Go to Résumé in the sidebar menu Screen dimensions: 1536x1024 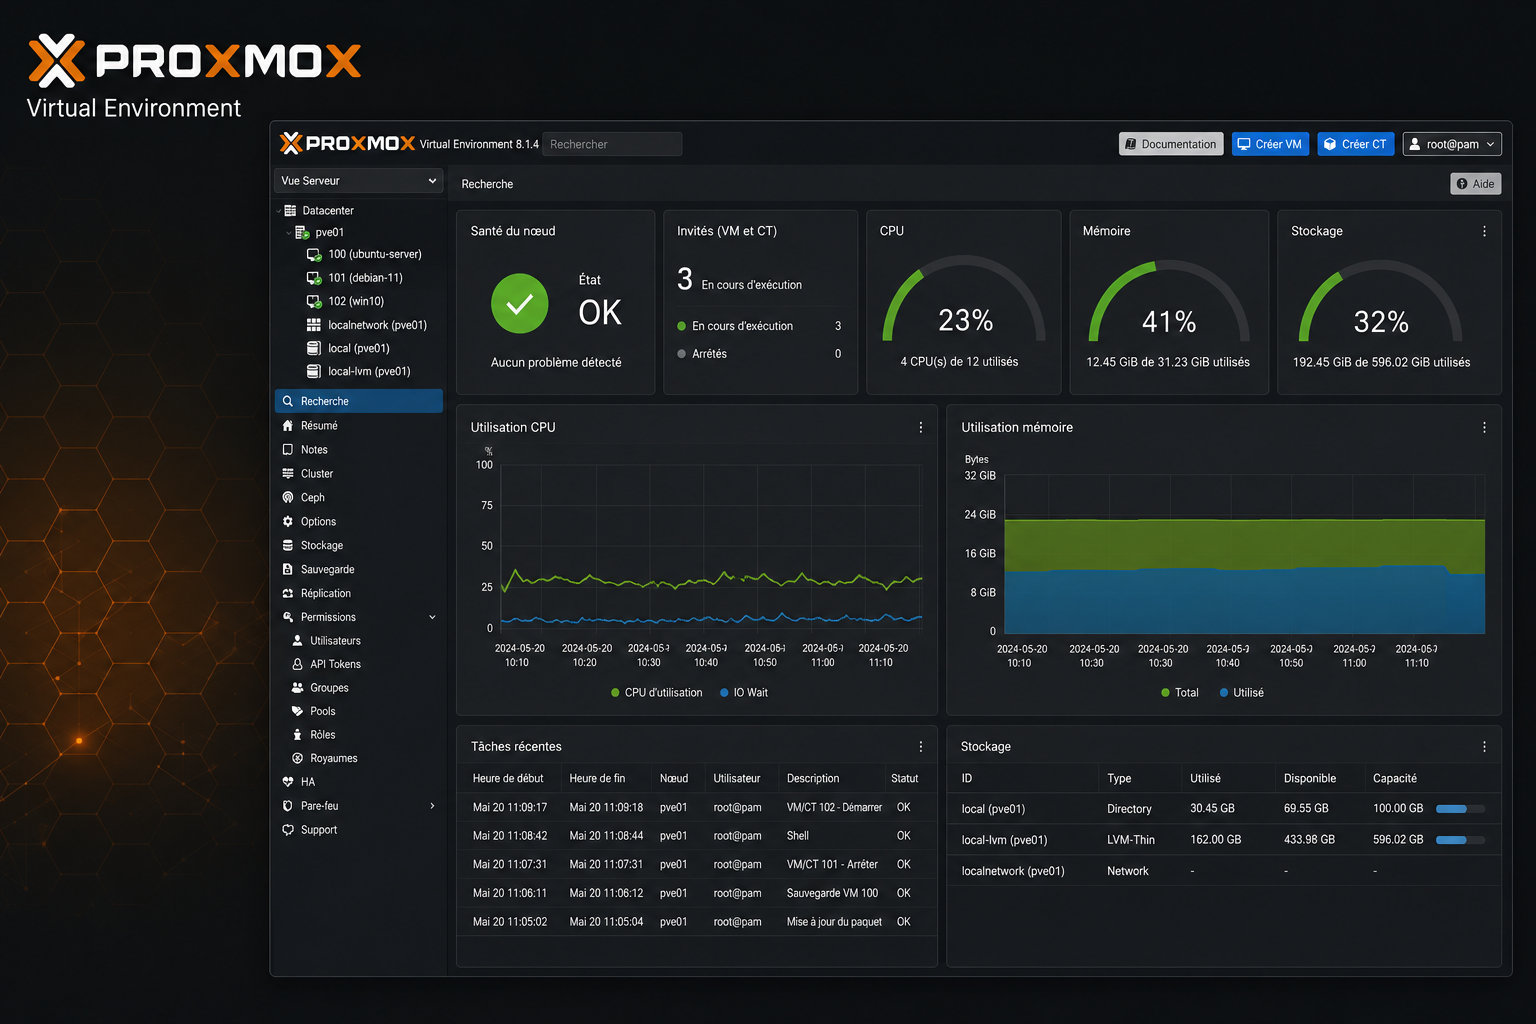click(x=358, y=426)
